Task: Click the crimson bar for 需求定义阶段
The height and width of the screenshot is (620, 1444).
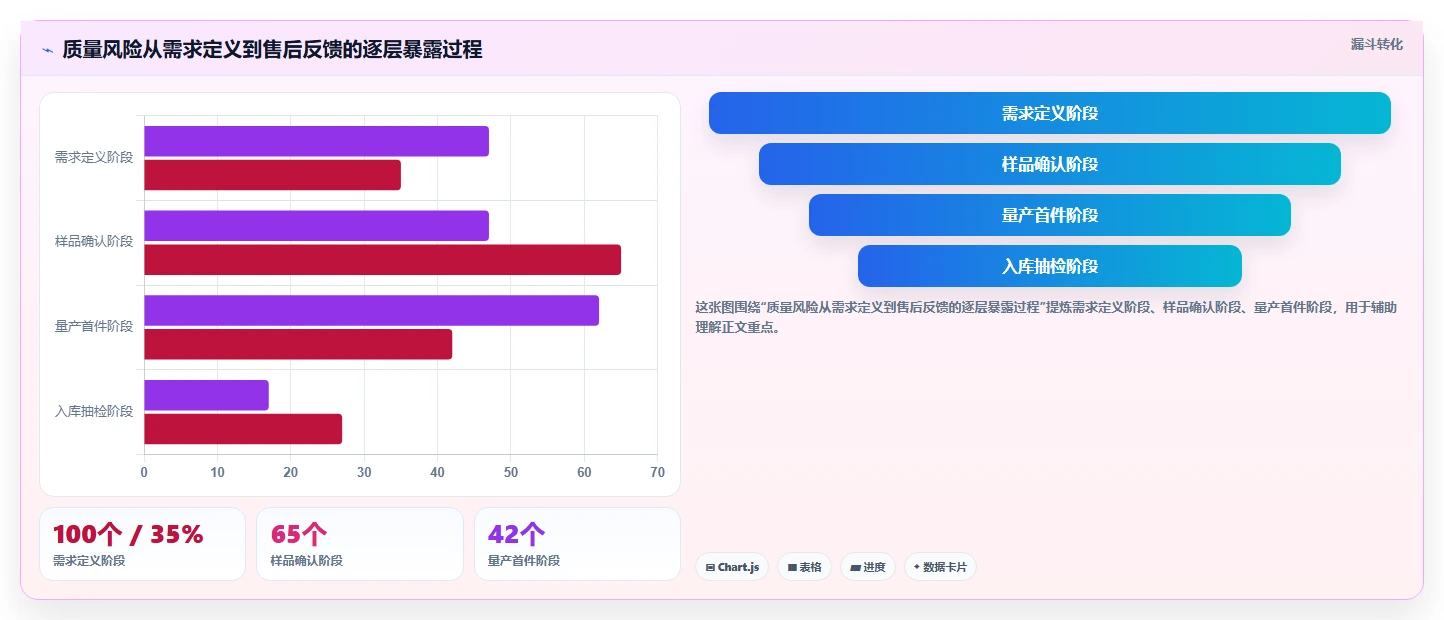Action: (272, 175)
